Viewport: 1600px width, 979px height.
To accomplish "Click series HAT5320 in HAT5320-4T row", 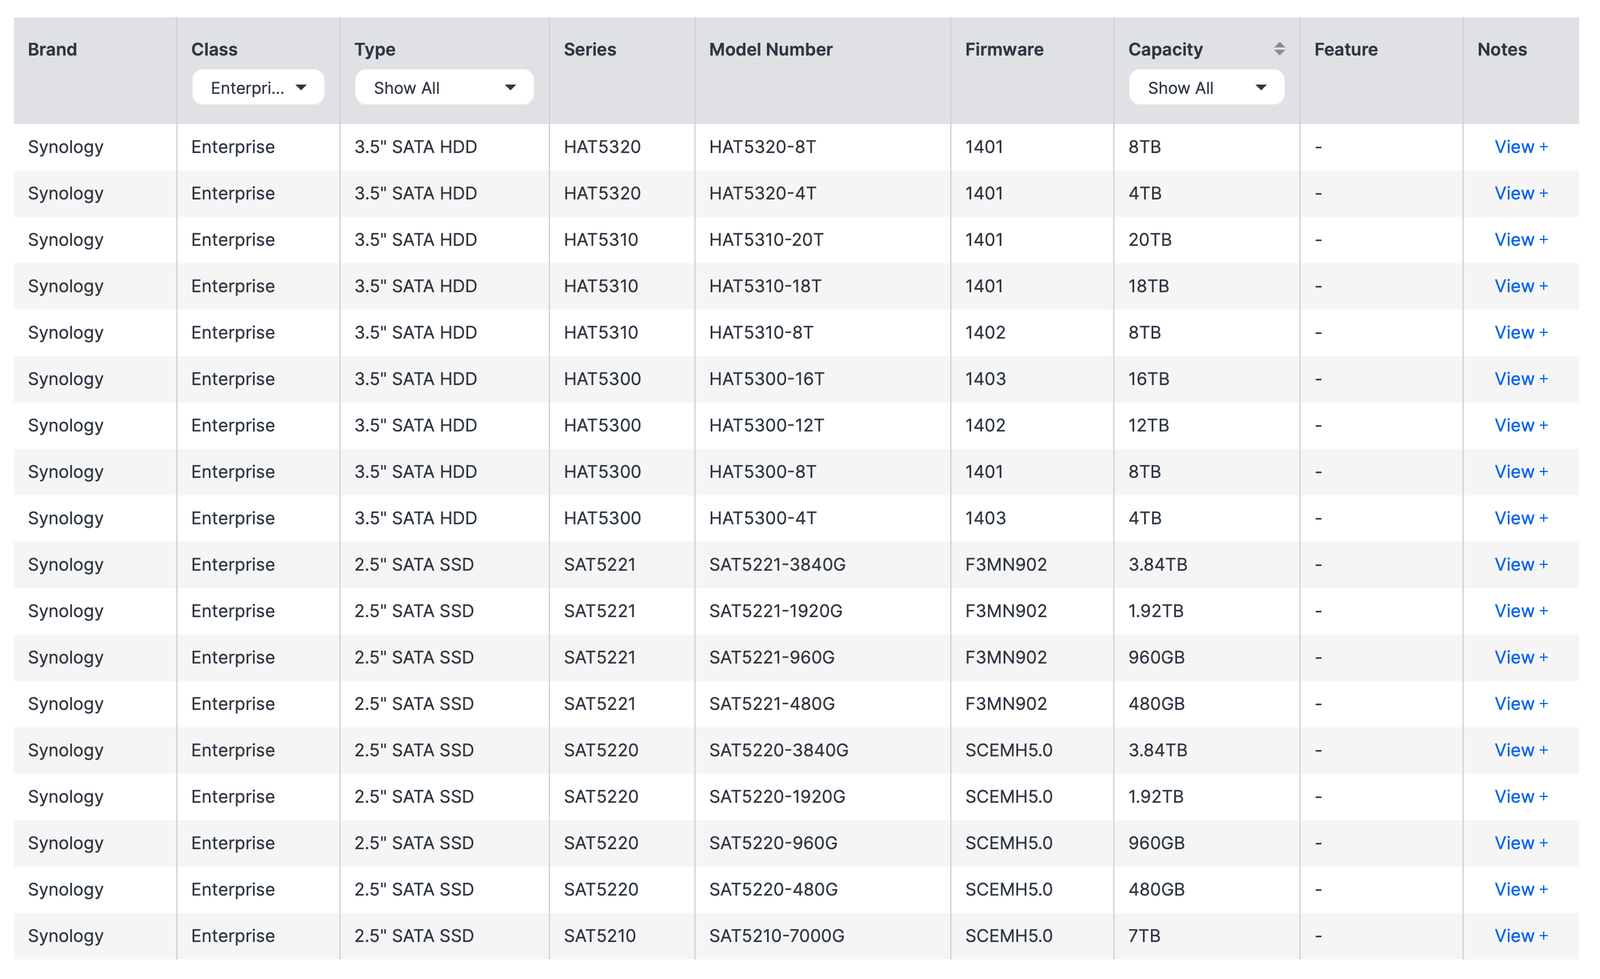I will pos(602,193).
